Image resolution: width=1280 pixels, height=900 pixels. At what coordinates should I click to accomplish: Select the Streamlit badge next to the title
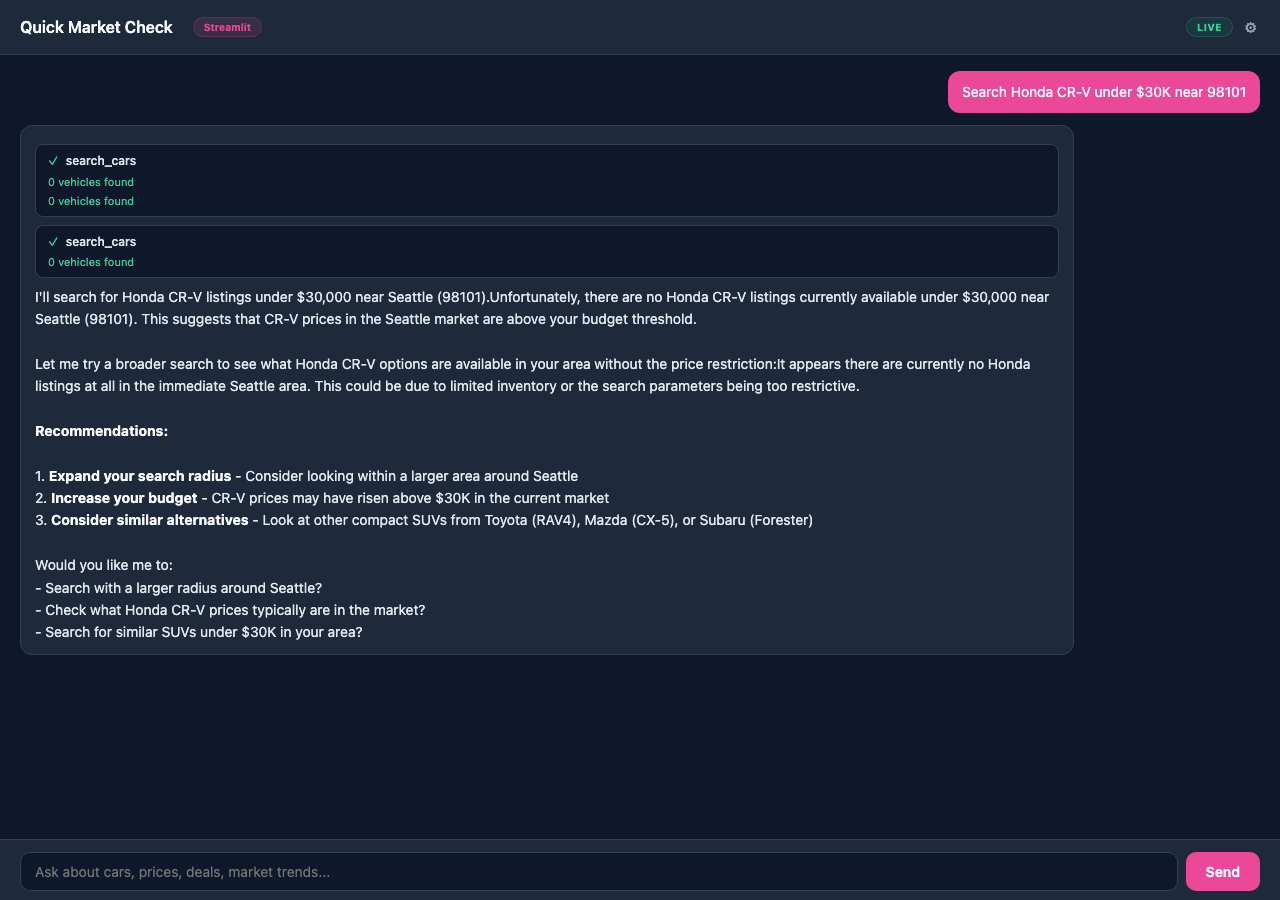click(x=227, y=27)
